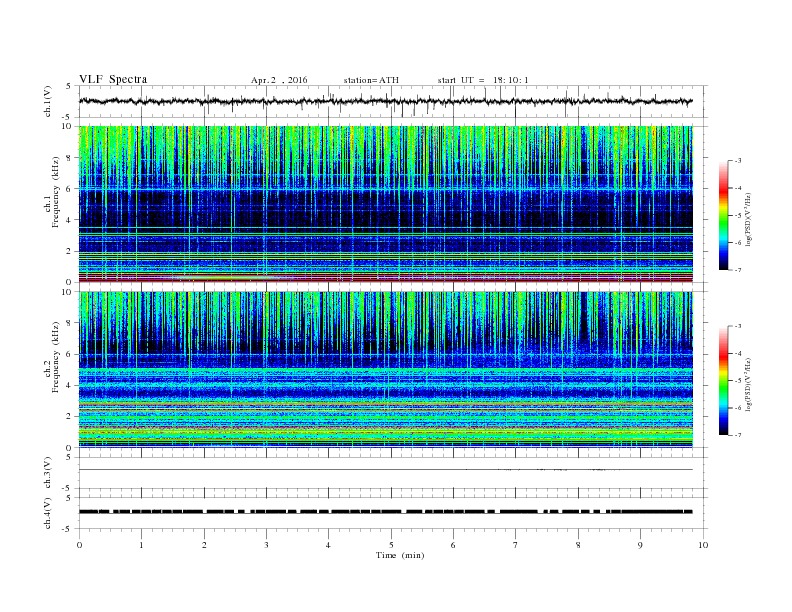Click the 'start UT = 18:10:1' text
Screen dimensions: 792x612
tap(483, 80)
